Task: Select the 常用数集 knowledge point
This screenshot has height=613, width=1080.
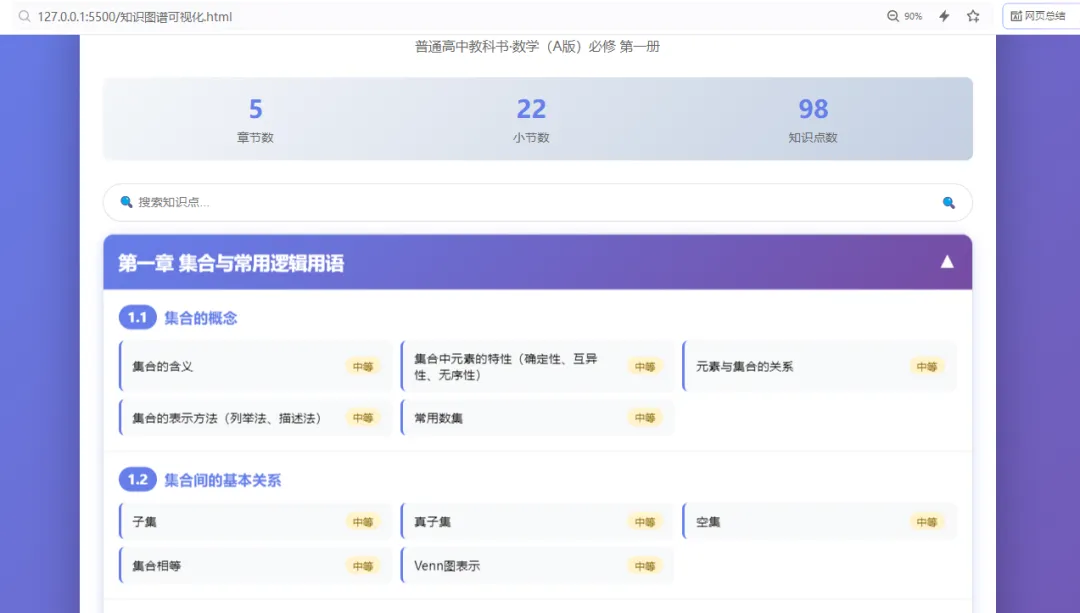Action: click(x=537, y=418)
